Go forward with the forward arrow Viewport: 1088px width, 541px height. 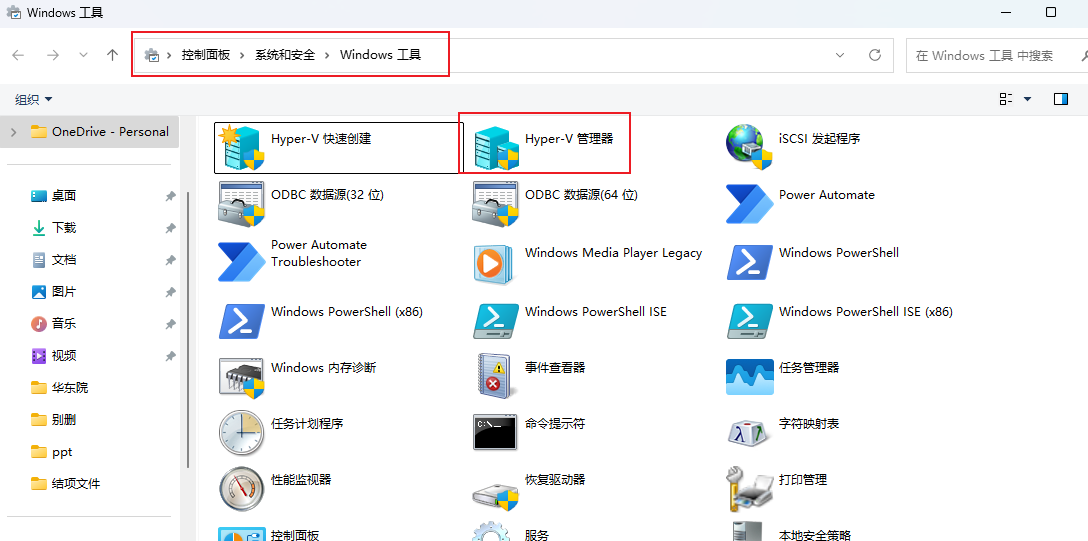click(53, 55)
